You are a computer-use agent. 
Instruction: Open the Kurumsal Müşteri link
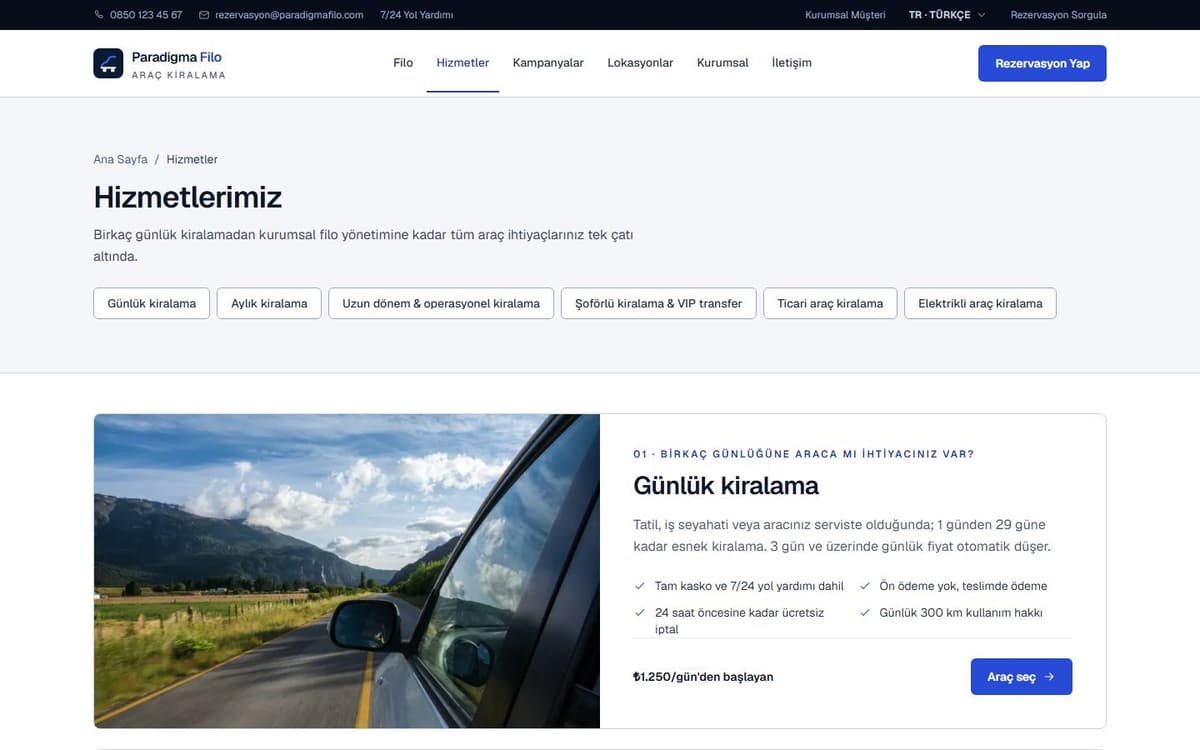845,15
